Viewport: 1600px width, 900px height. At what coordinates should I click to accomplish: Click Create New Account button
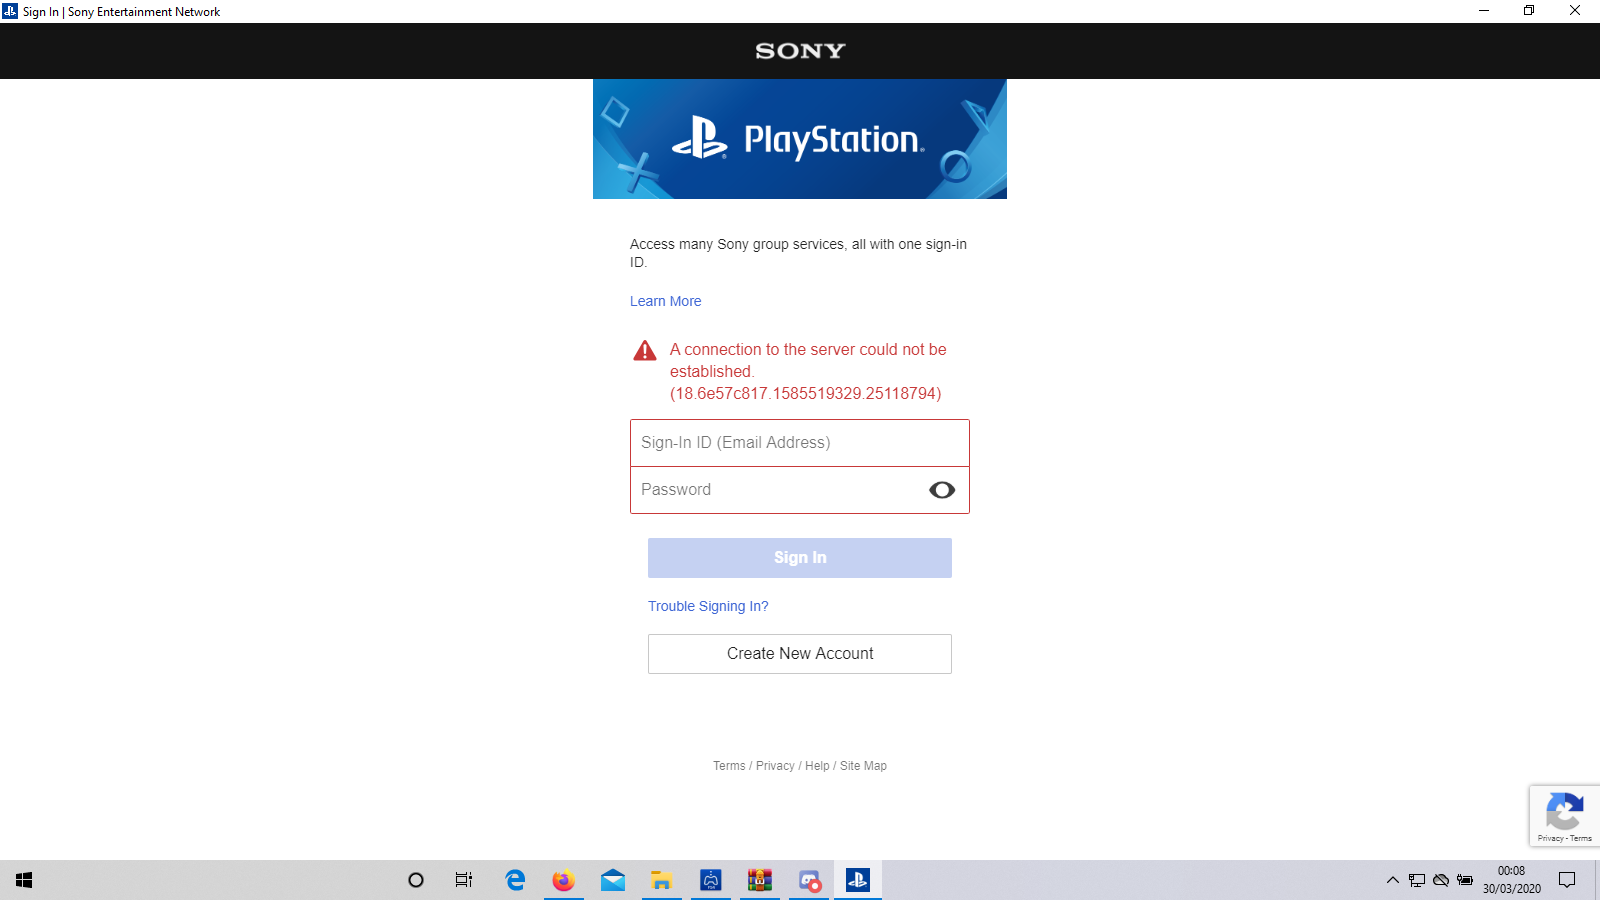tap(800, 654)
